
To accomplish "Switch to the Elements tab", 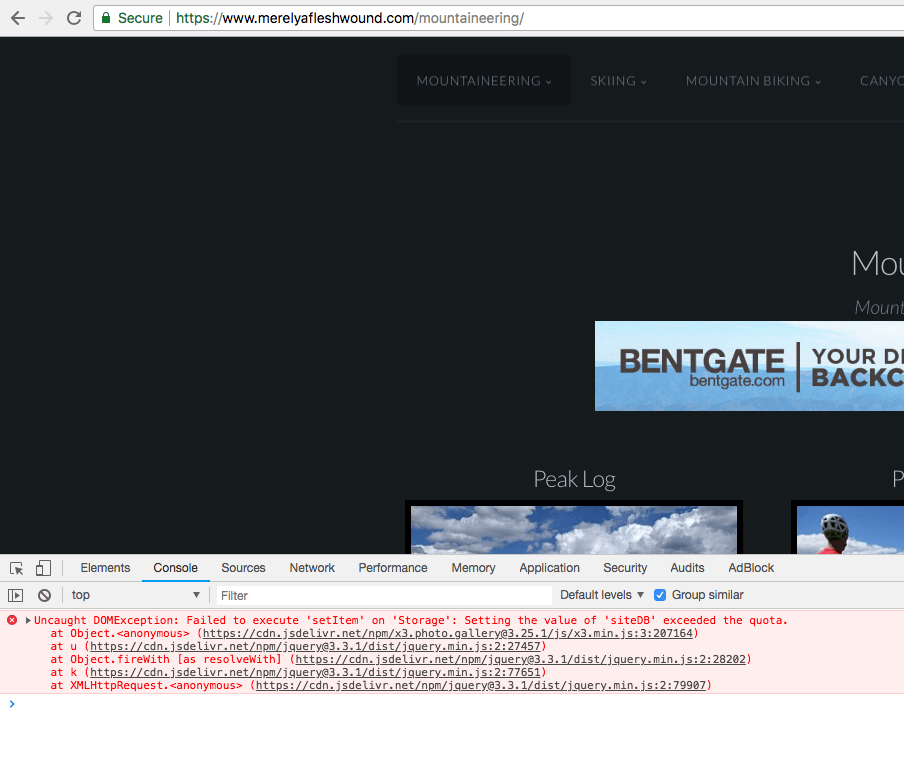I will pos(105,568).
